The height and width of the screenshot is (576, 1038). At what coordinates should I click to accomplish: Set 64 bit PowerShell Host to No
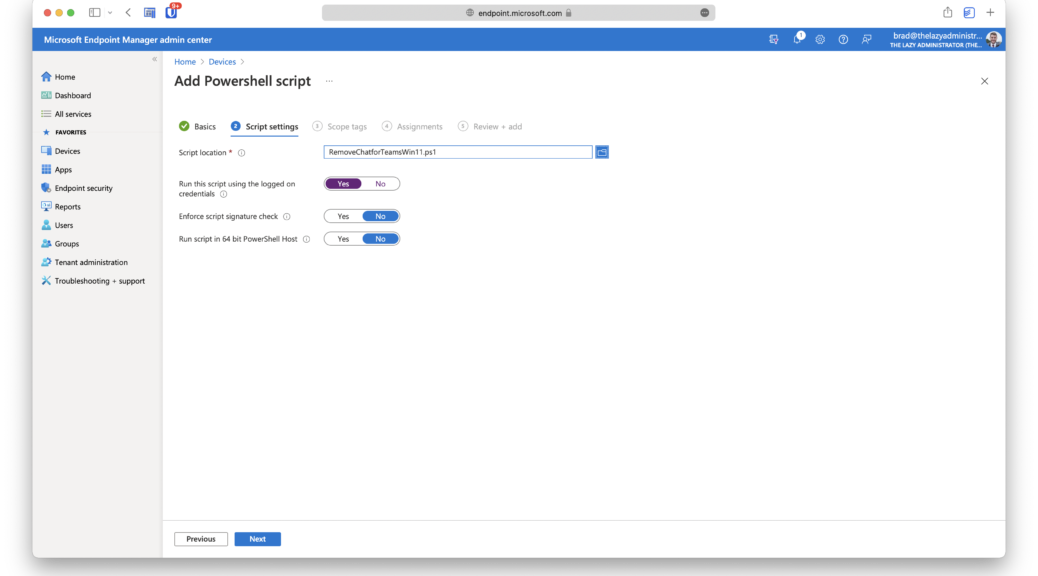[x=380, y=239]
